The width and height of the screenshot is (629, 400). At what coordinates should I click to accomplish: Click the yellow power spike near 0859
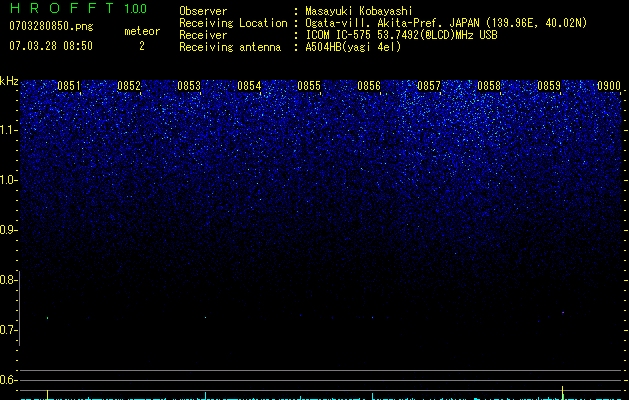(562, 393)
